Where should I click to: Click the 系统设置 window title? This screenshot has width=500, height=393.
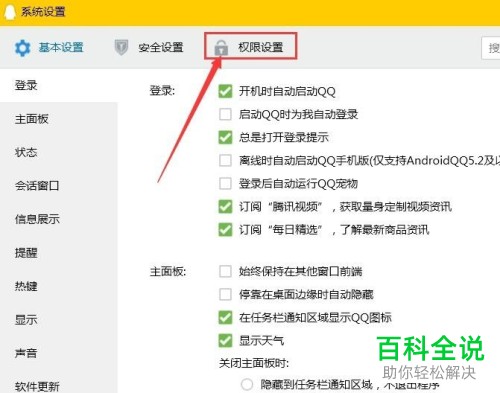(x=43, y=12)
